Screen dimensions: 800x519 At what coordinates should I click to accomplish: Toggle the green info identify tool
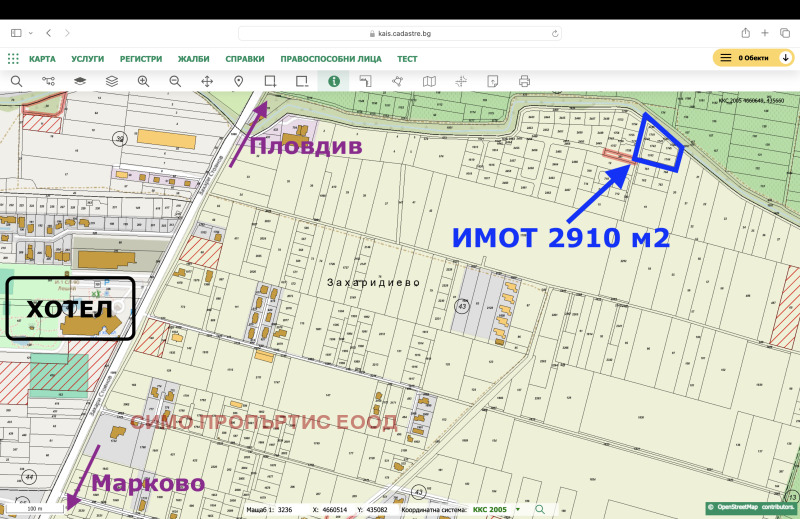333,81
